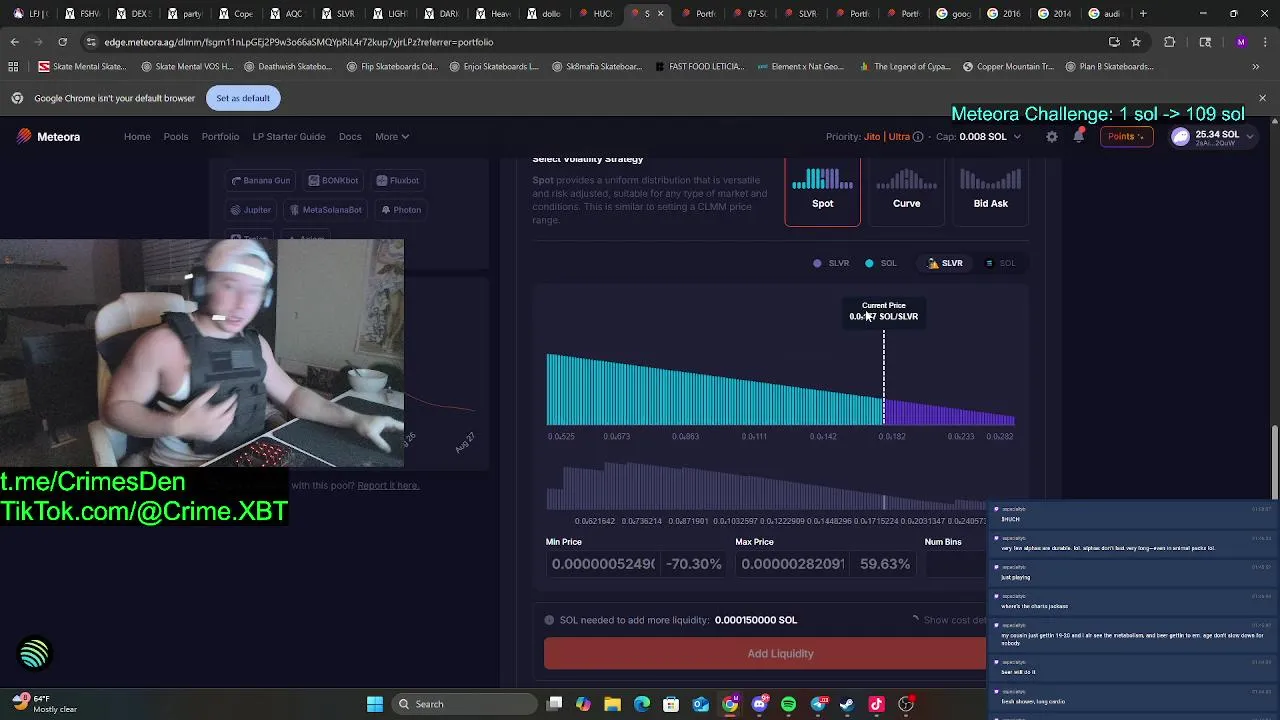
Task: Switch to the HUCH browser tab
Action: [x=596, y=14]
